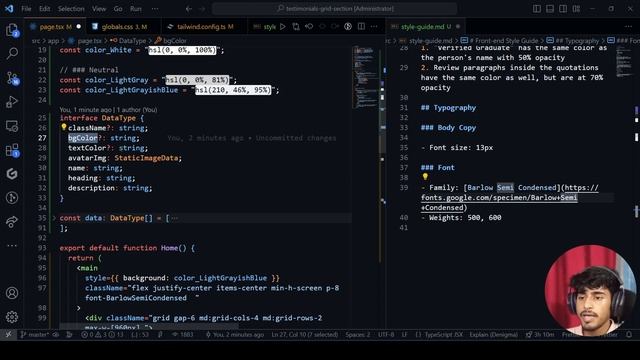The height and width of the screenshot is (360, 640).
Task: Click the Explain (Denigma) status item
Action: (493, 334)
